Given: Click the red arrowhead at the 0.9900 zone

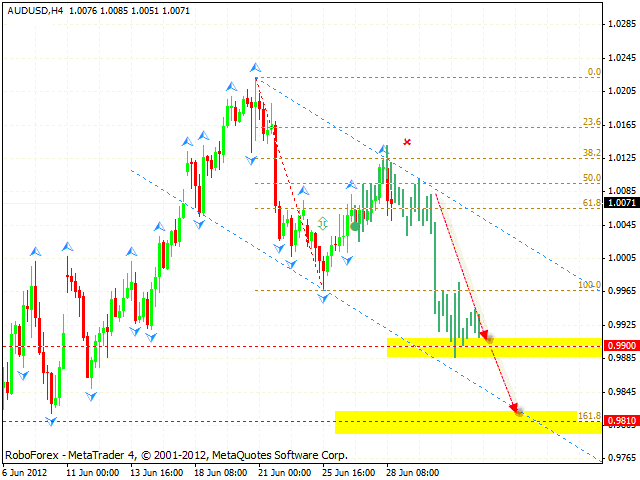Looking at the screenshot, I should point(487,338).
